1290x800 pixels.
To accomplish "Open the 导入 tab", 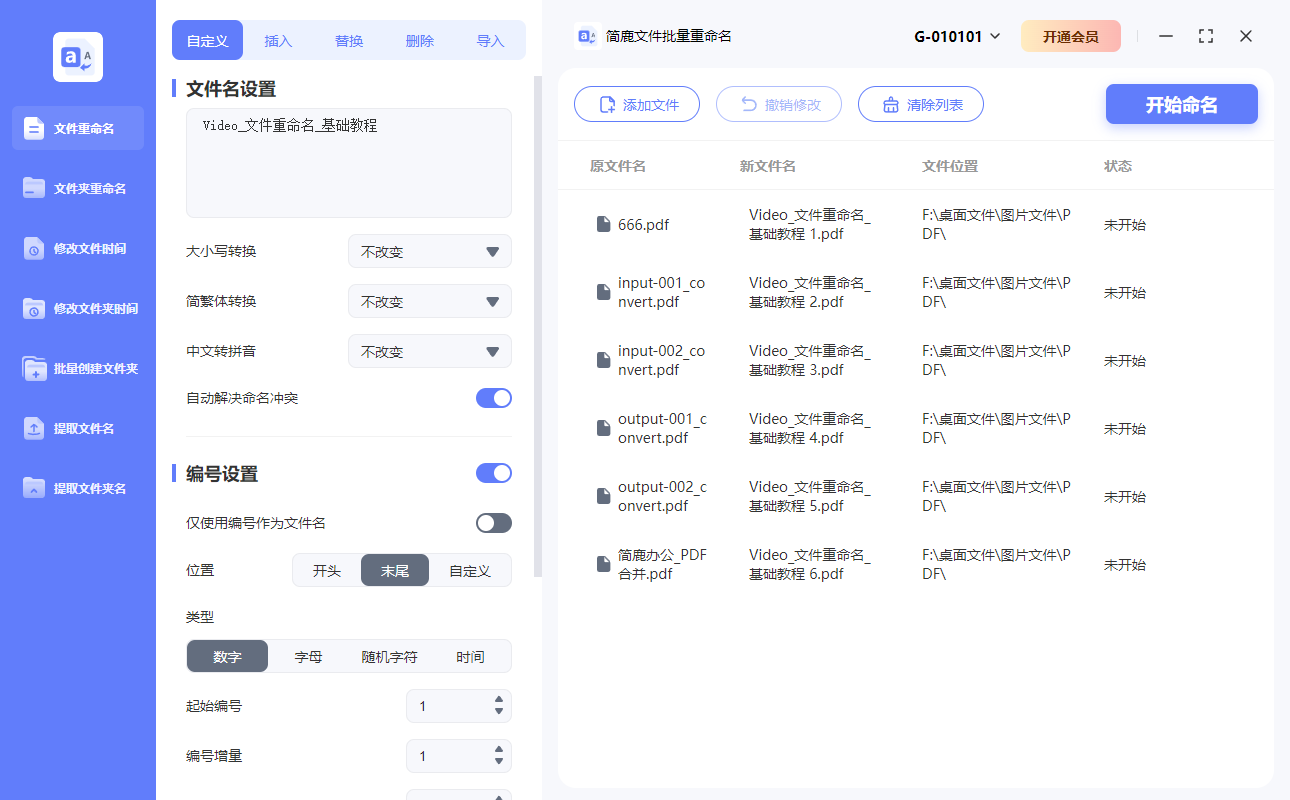I will pos(491,40).
